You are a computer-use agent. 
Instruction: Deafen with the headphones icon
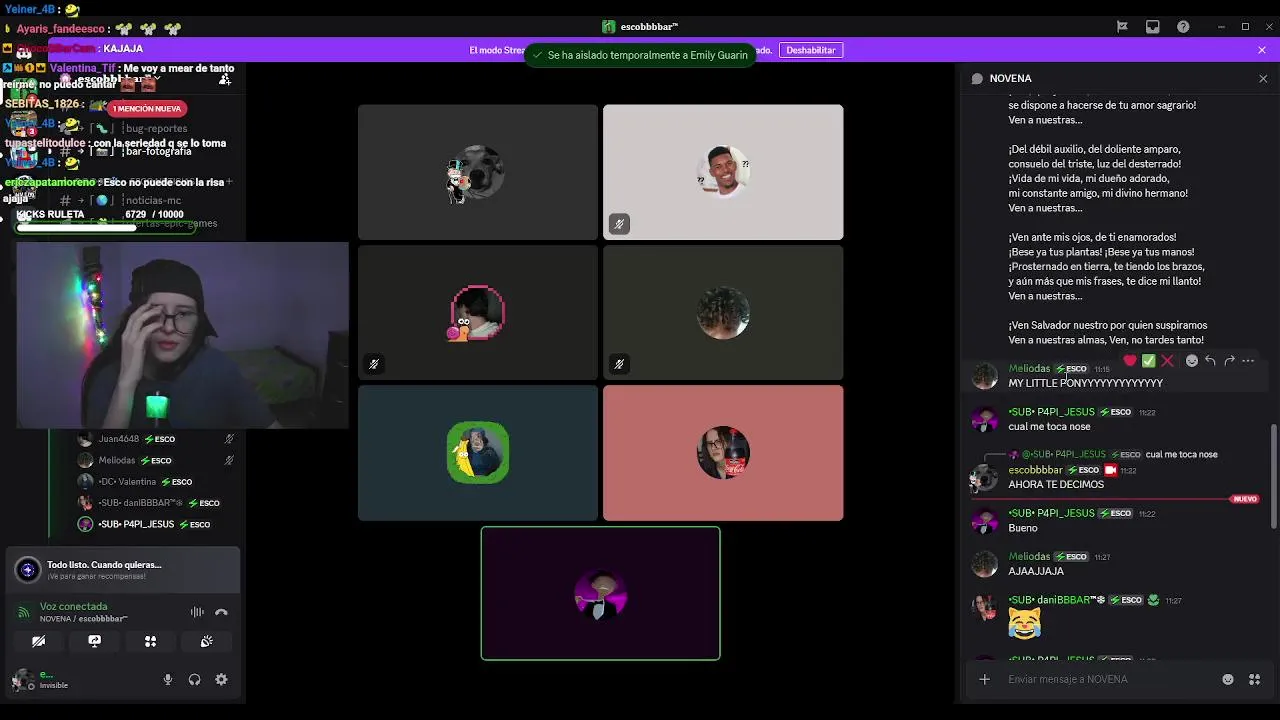[194, 679]
